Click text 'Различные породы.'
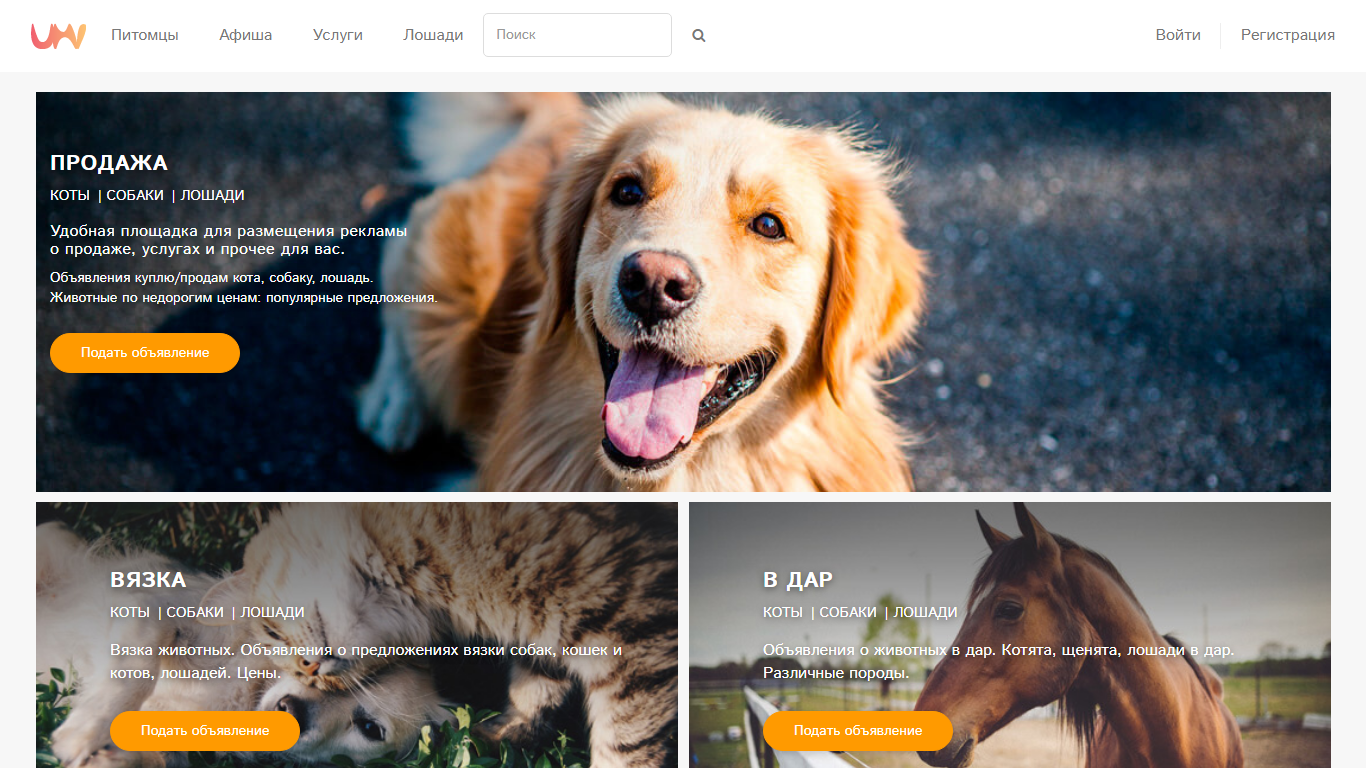The width and height of the screenshot is (1366, 768). [x=836, y=674]
